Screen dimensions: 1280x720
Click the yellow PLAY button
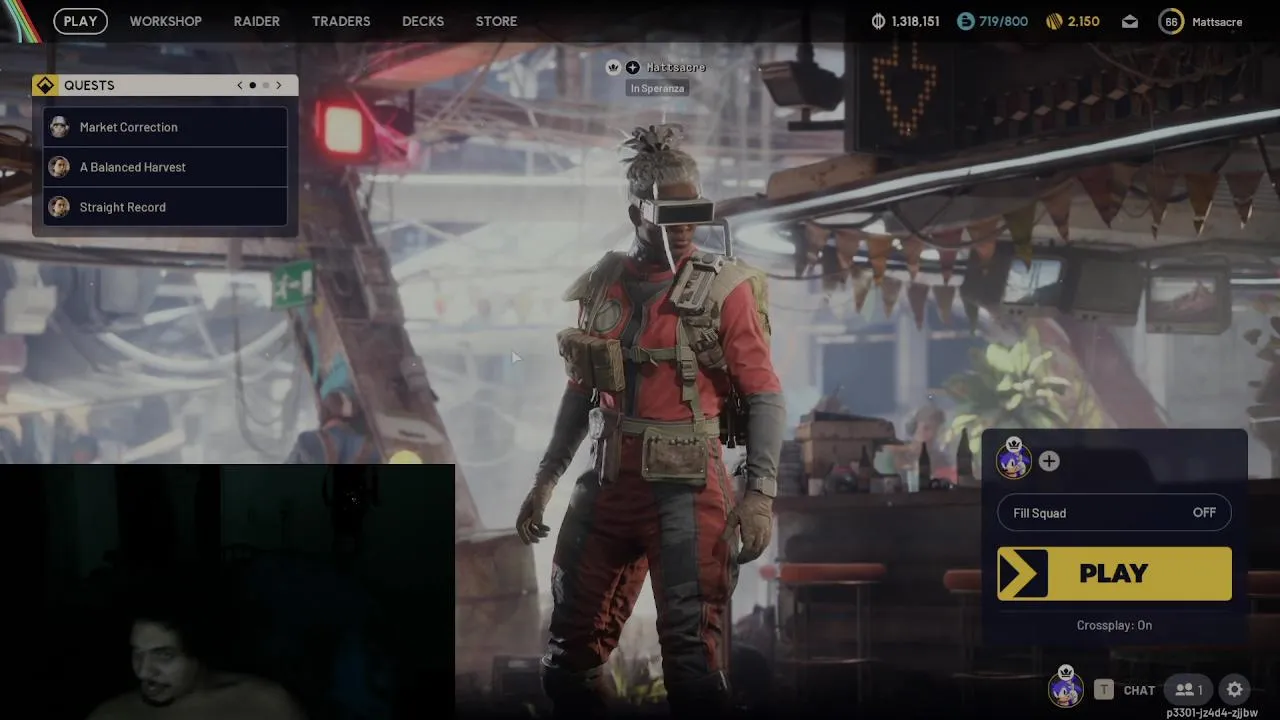(1114, 573)
